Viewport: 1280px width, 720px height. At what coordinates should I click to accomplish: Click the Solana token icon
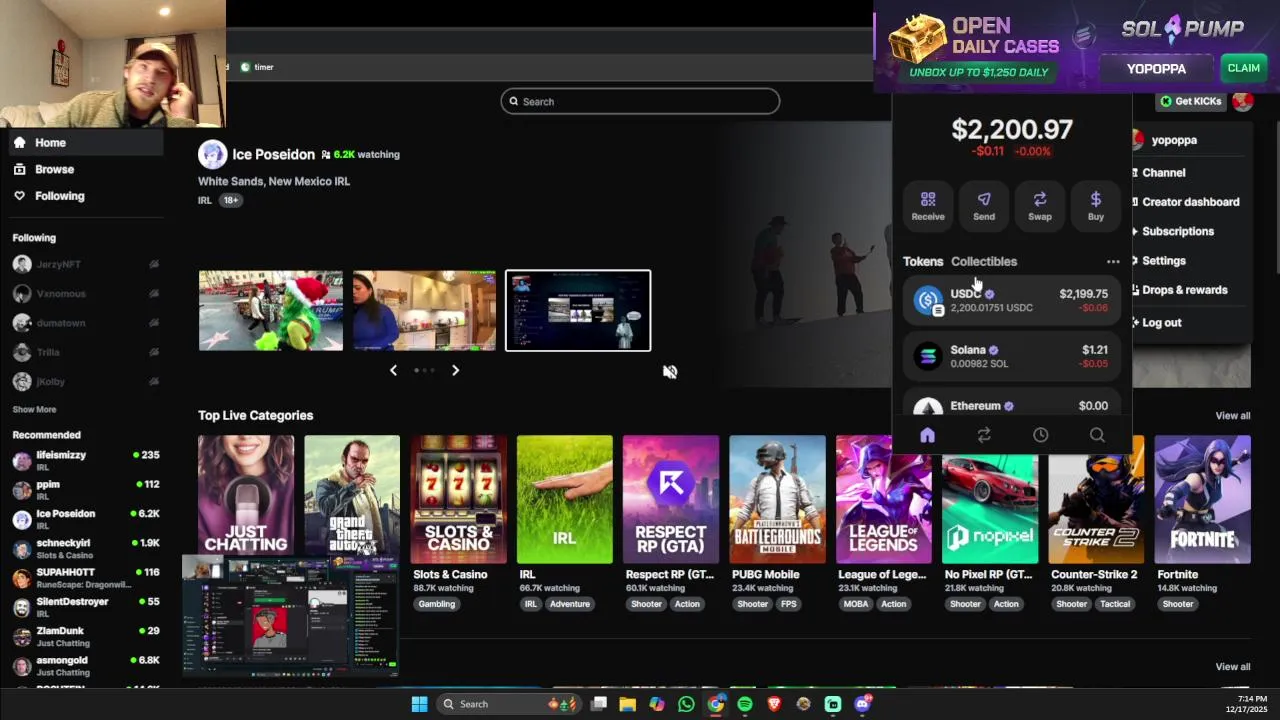[x=929, y=356]
